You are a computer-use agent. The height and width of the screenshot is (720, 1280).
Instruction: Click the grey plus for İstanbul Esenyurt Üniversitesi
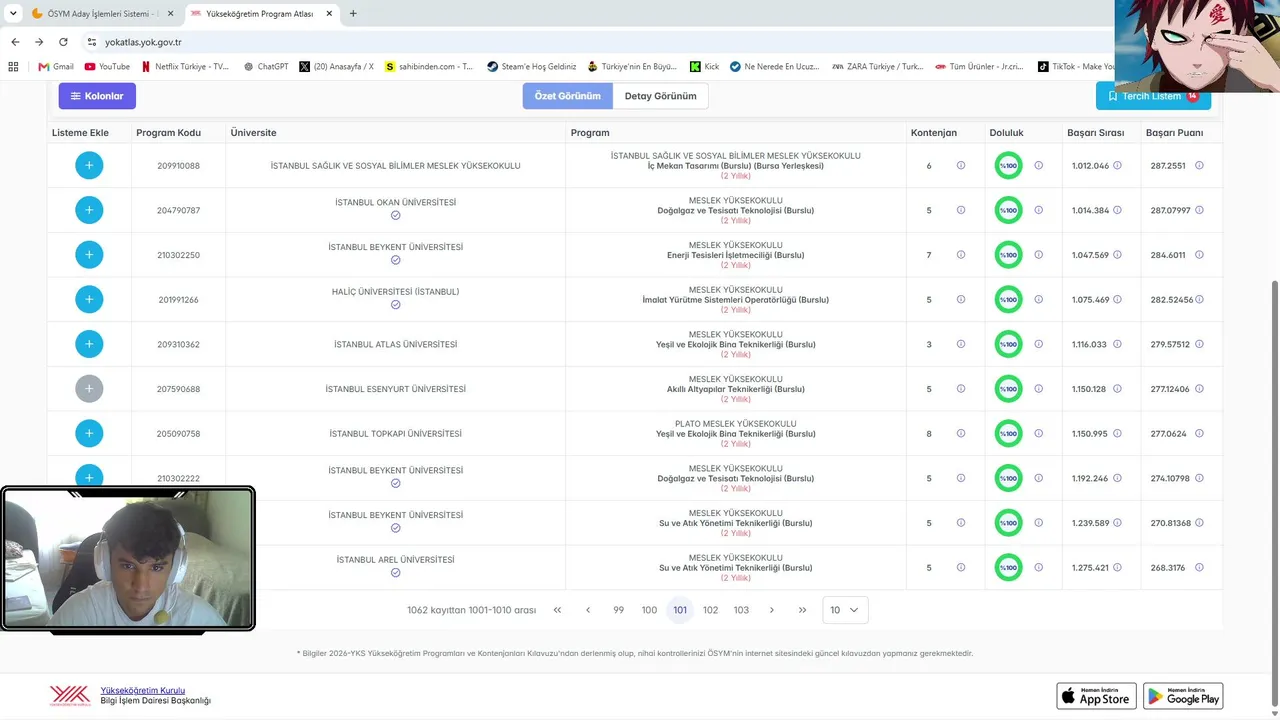pyautogui.click(x=89, y=389)
